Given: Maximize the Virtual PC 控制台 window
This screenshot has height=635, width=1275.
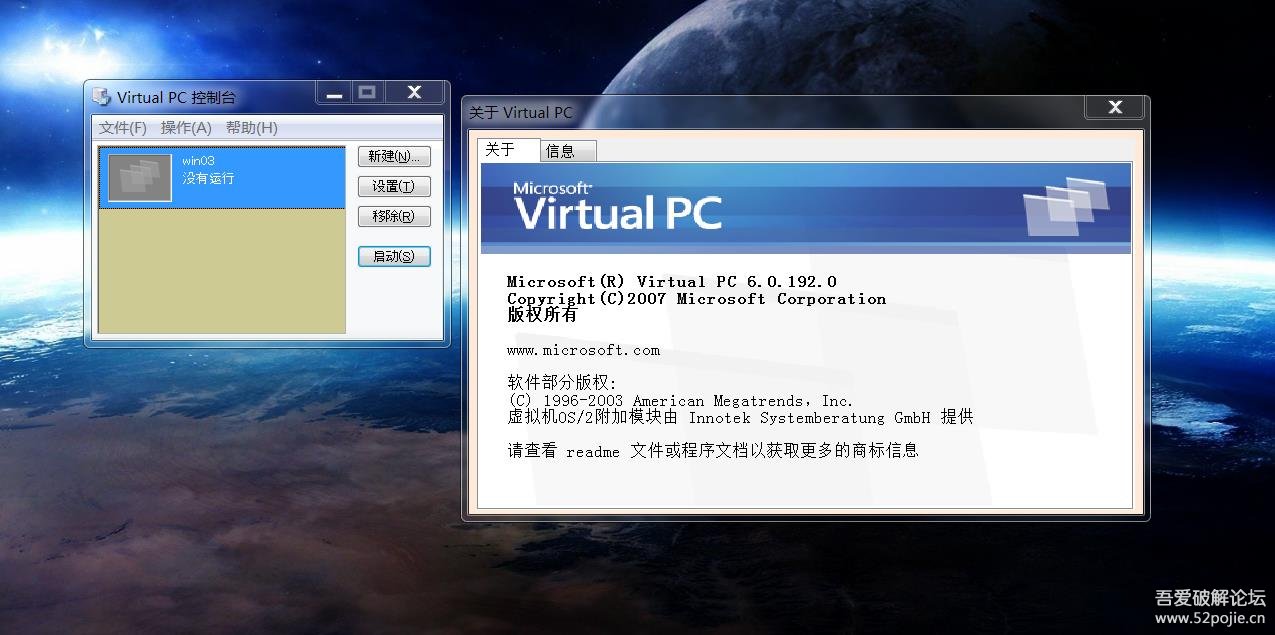Looking at the screenshot, I should (x=367, y=93).
